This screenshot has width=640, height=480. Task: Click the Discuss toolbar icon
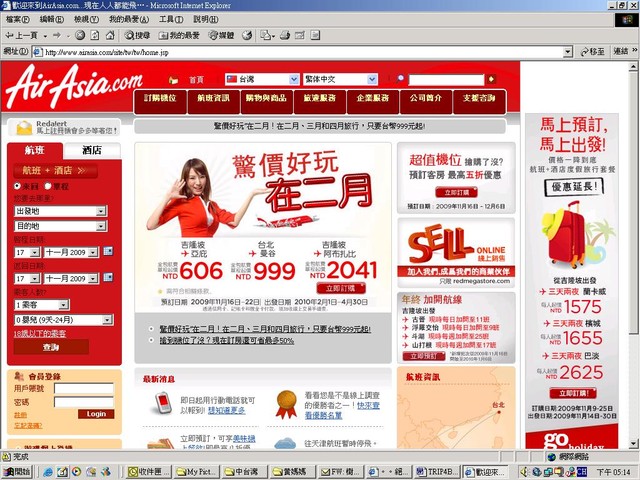(x=315, y=36)
